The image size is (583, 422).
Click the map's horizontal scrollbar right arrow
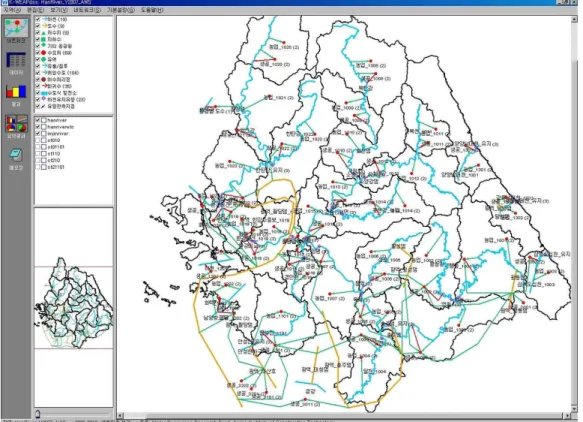(568, 415)
